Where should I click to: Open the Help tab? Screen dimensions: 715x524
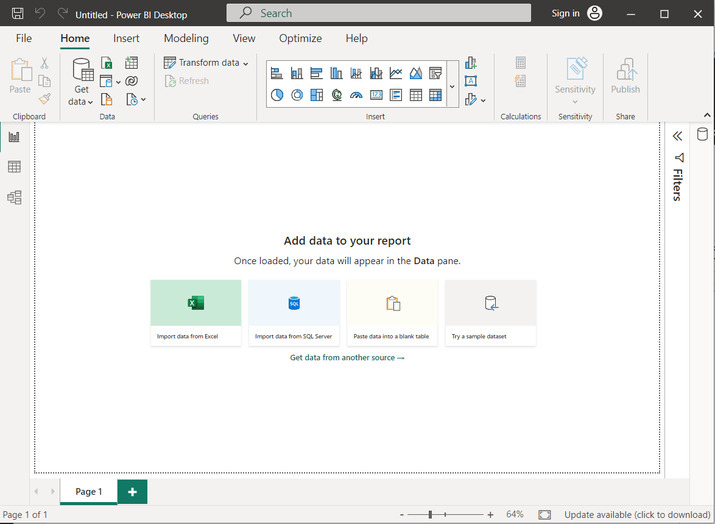pos(357,38)
